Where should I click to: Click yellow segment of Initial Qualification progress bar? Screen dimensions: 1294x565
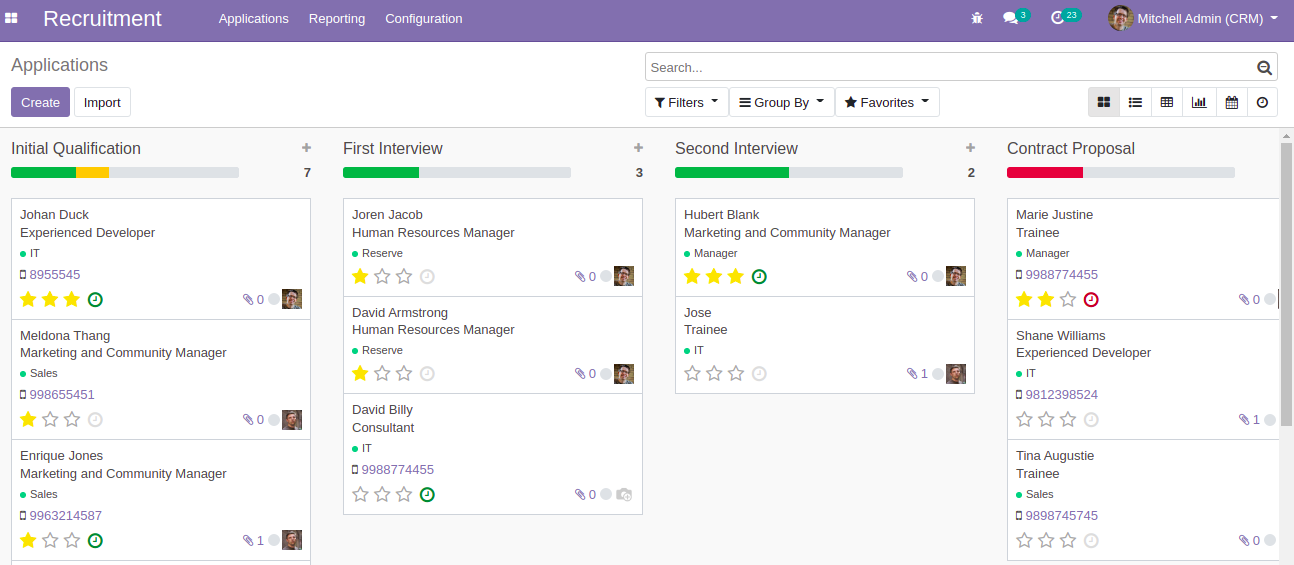pyautogui.click(x=92, y=172)
